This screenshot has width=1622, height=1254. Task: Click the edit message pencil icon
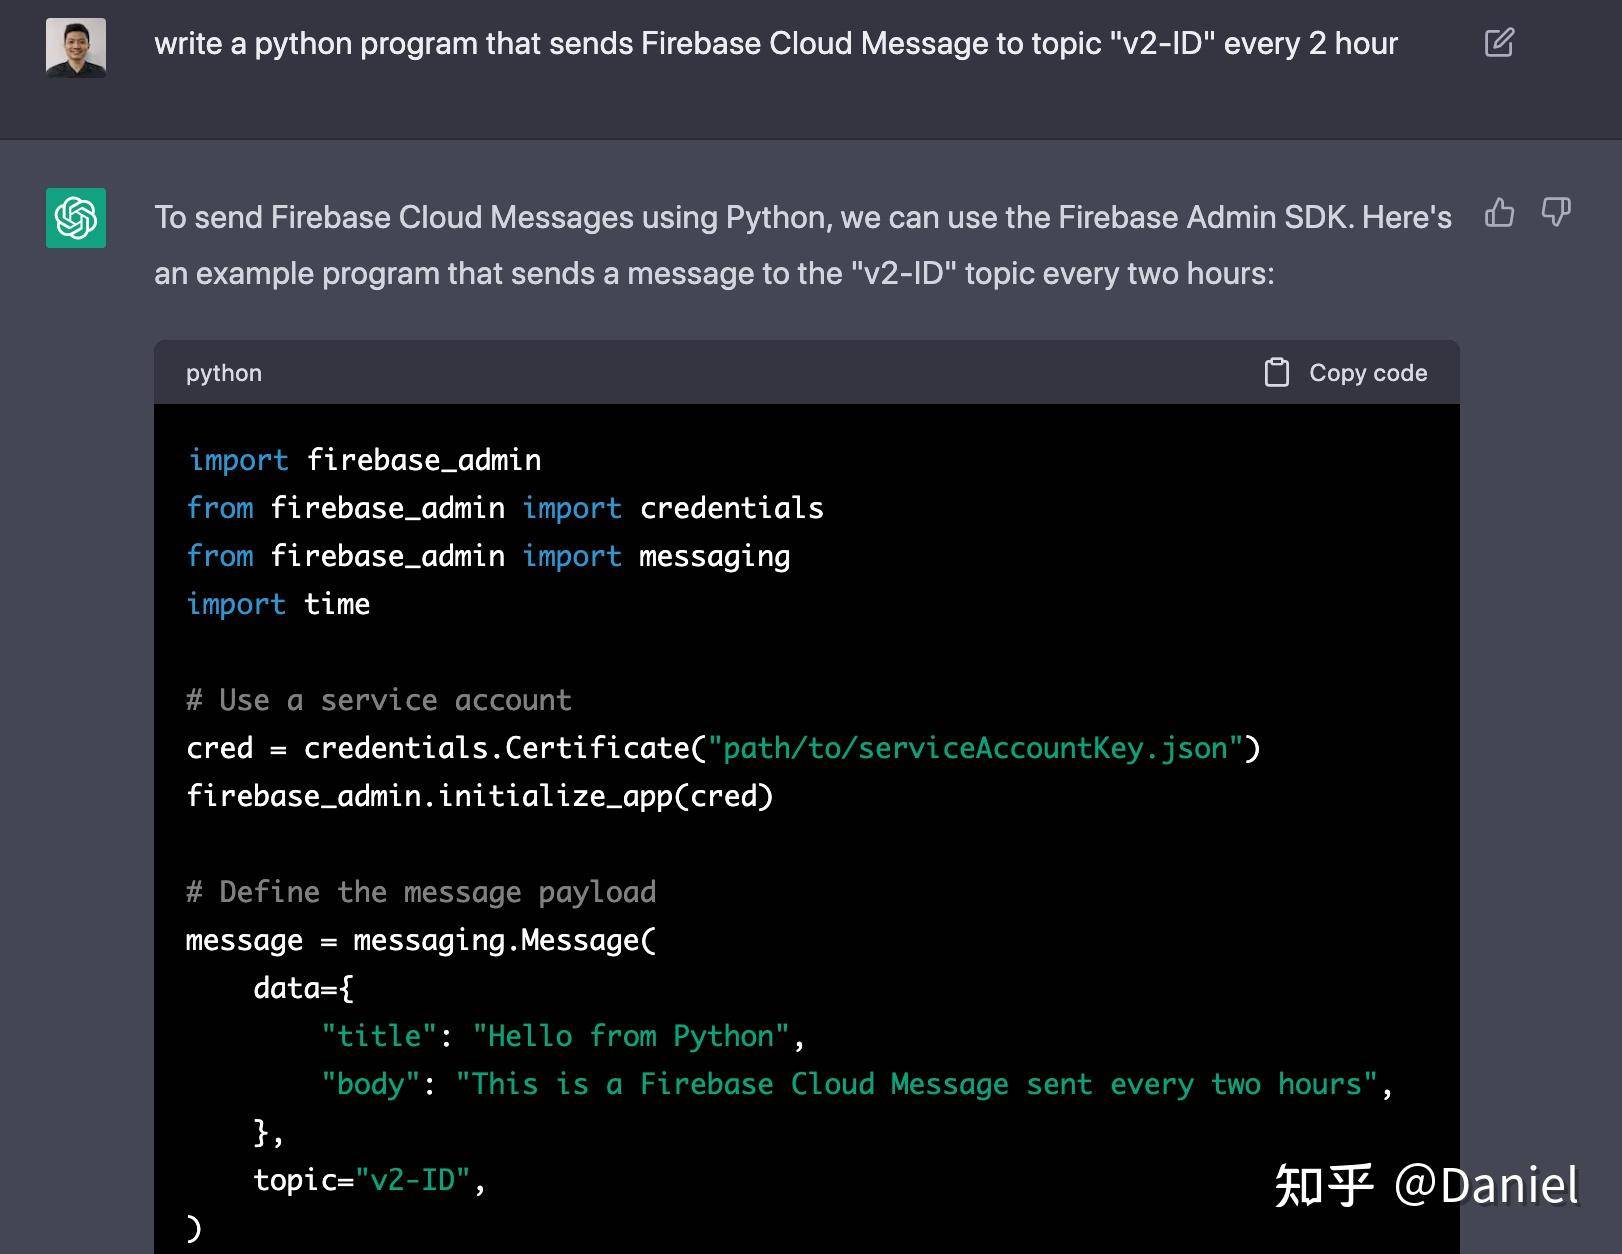tap(1499, 43)
